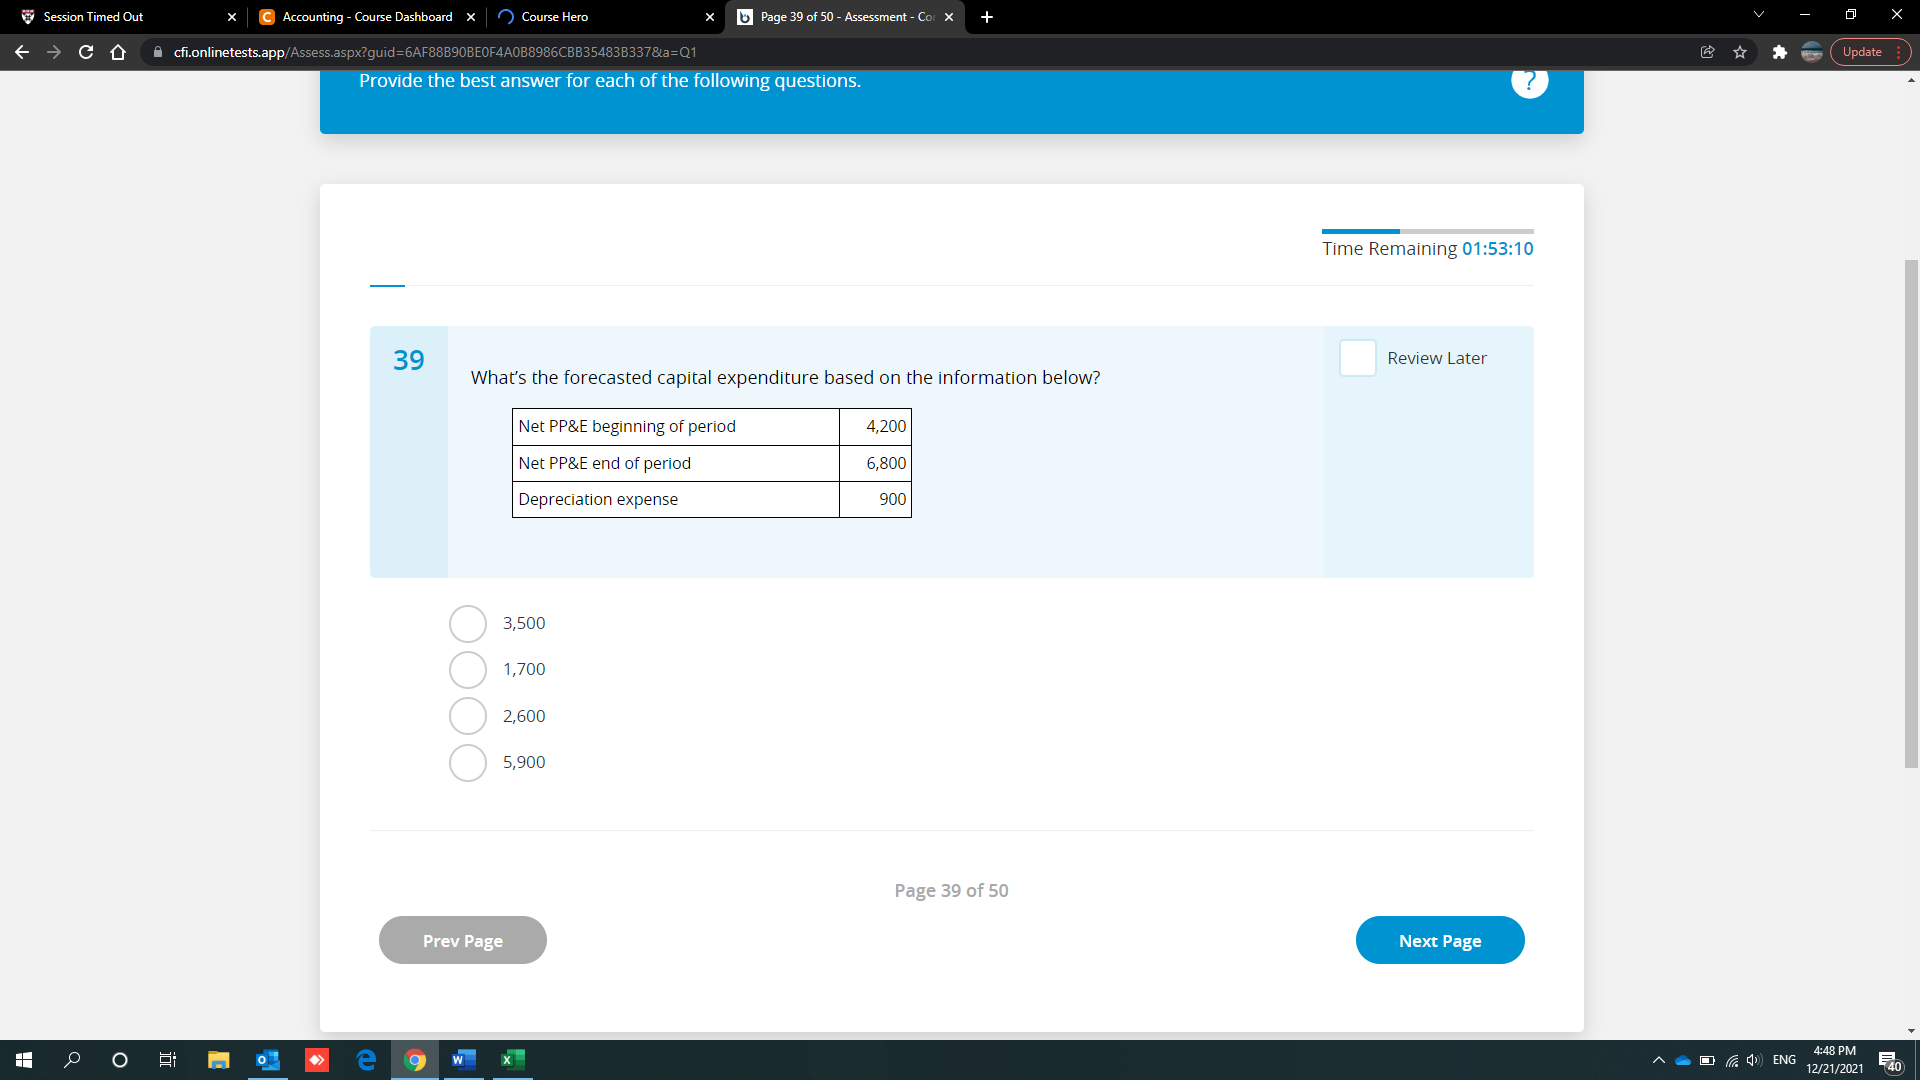Open the browser tab search chevron
The image size is (1920, 1080).
(1758, 16)
